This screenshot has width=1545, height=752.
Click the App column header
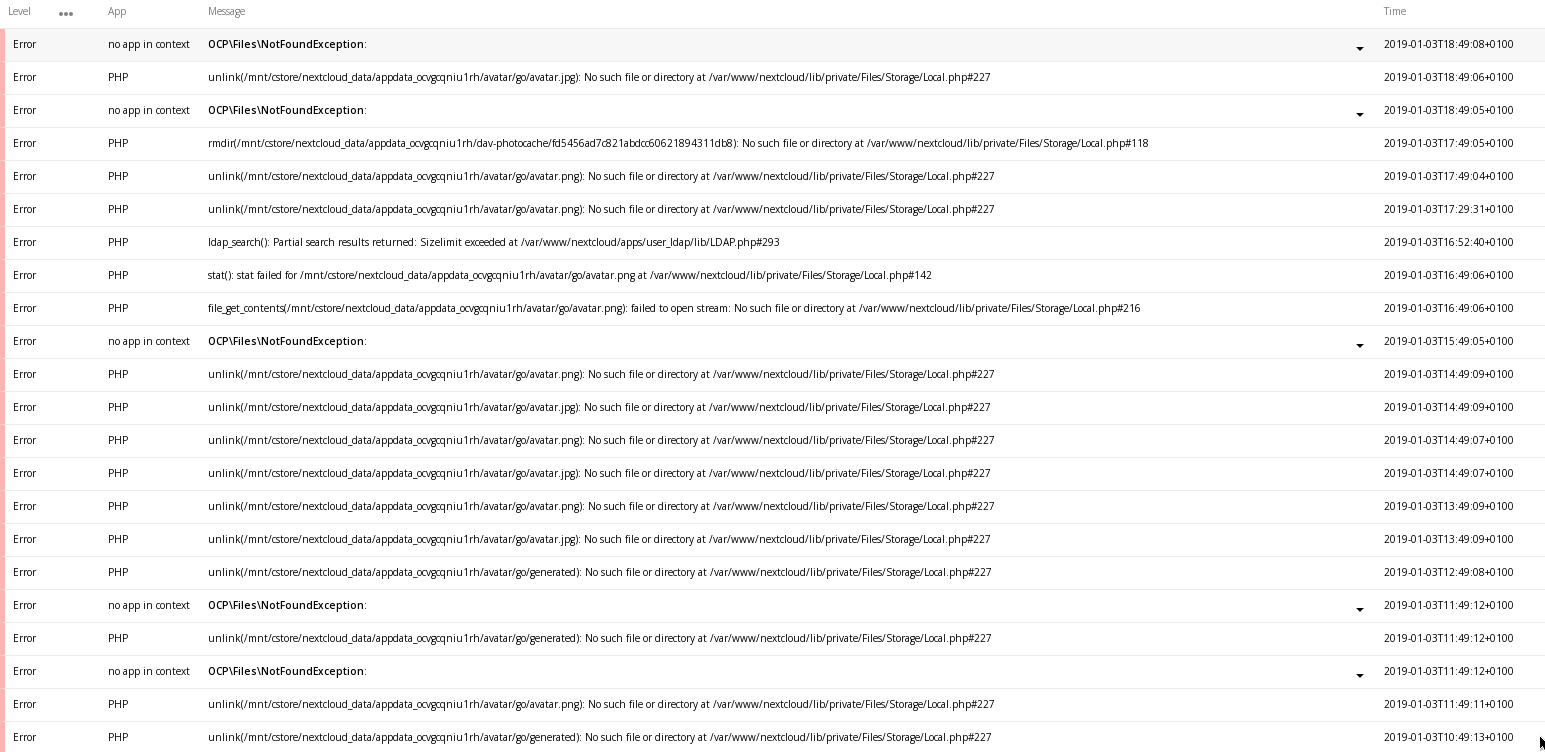tap(116, 11)
